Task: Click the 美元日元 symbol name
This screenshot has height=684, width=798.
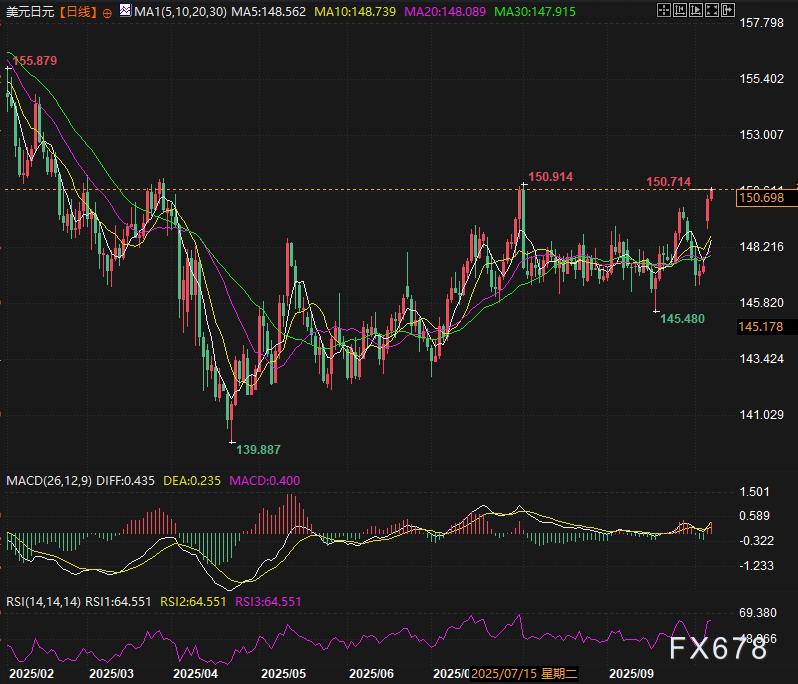Action: coord(28,12)
